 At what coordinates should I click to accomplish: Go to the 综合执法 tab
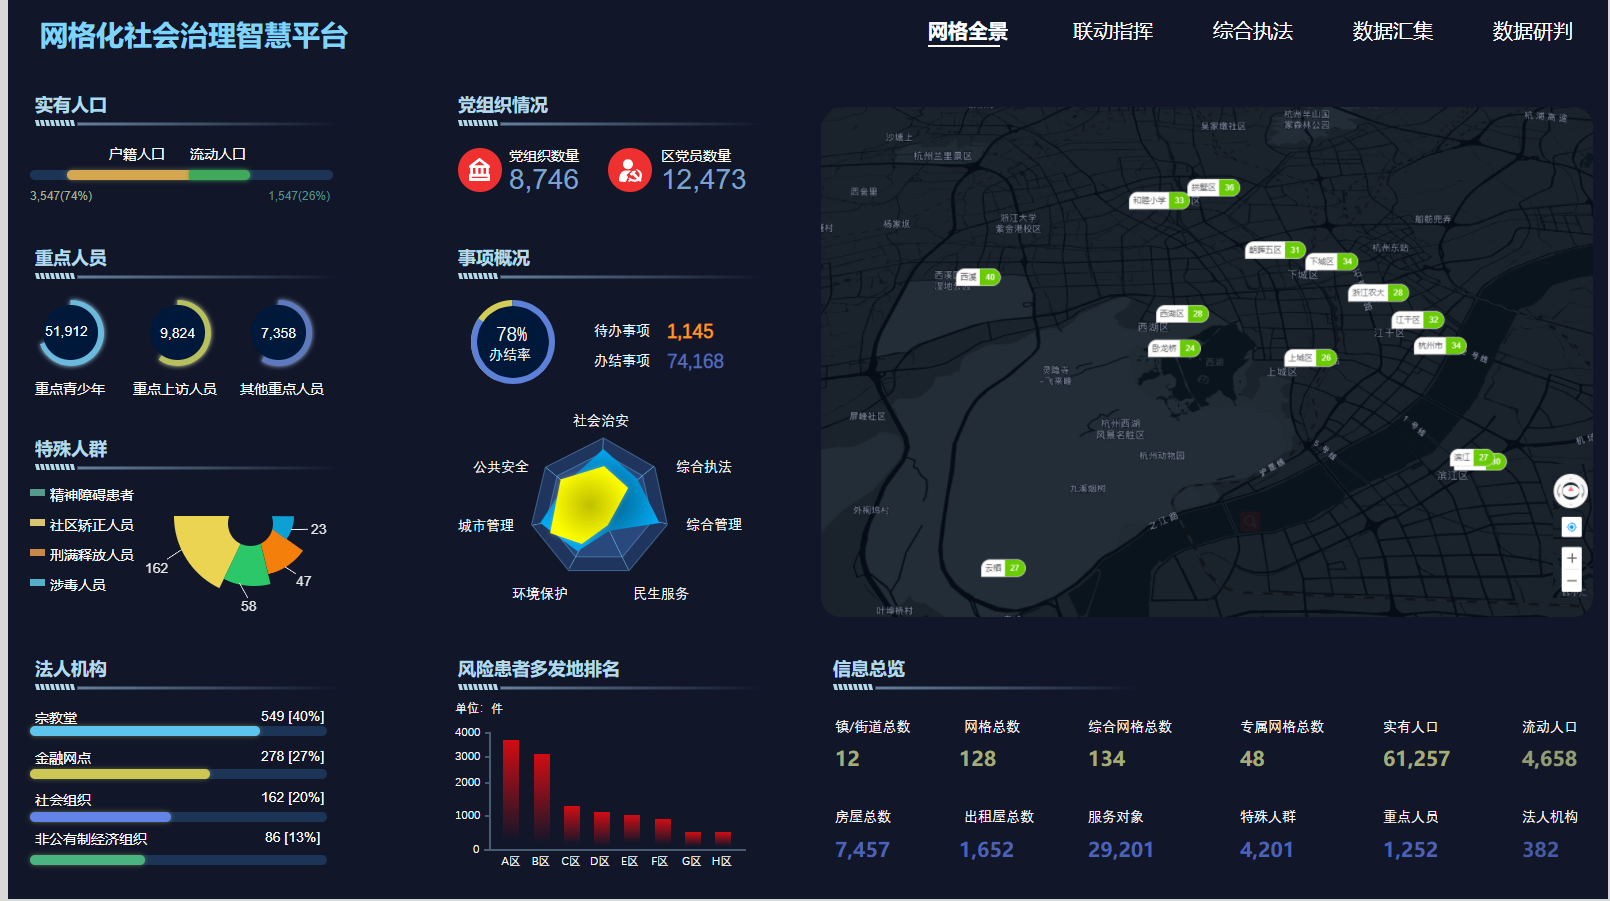pos(1252,32)
